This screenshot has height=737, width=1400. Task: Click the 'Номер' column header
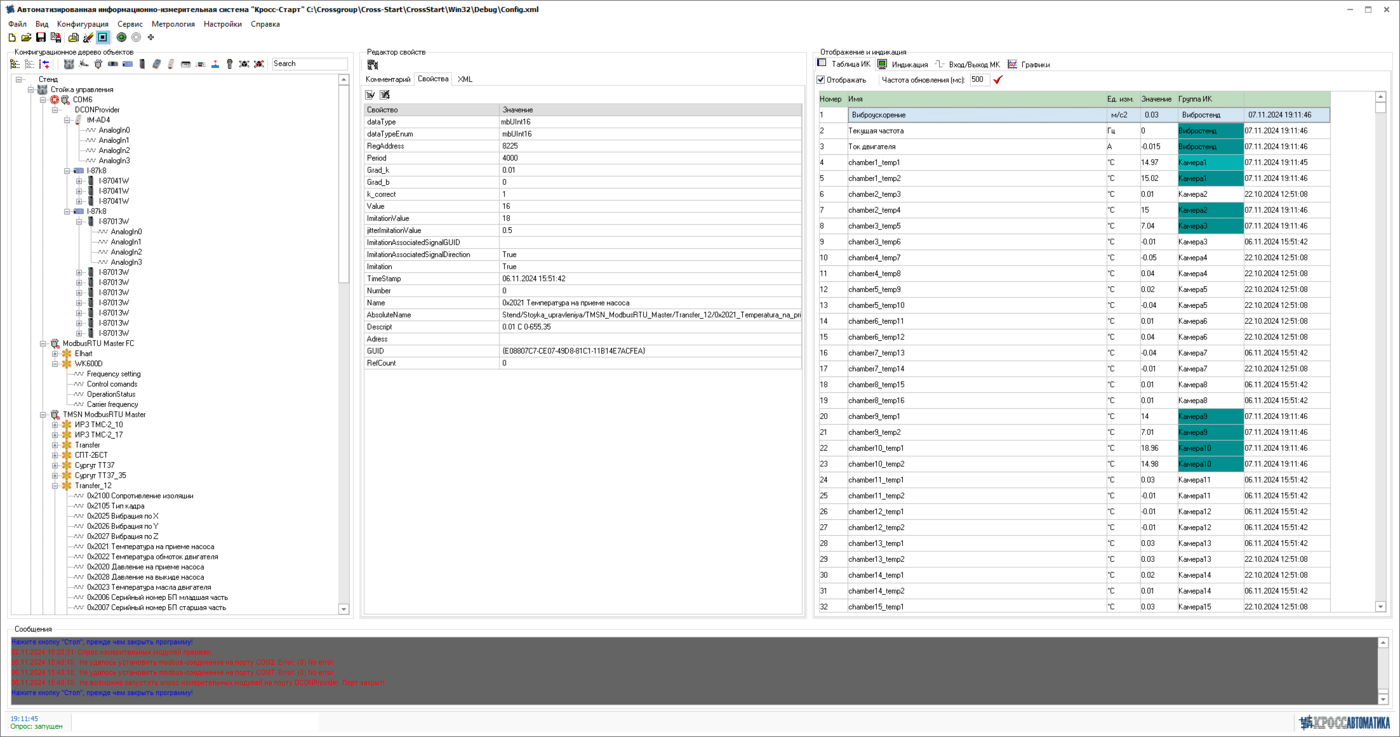click(x=832, y=99)
